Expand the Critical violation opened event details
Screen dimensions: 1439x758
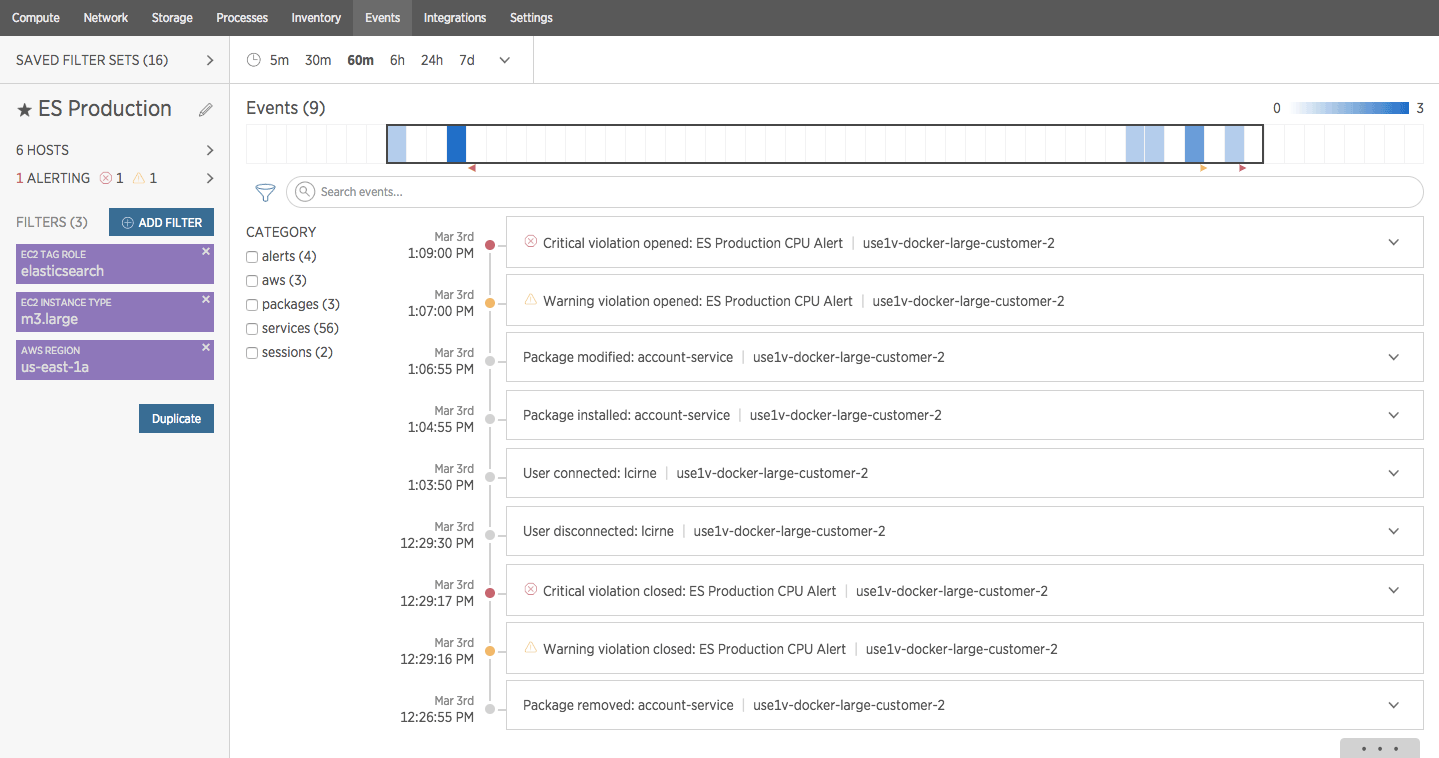tap(1394, 242)
